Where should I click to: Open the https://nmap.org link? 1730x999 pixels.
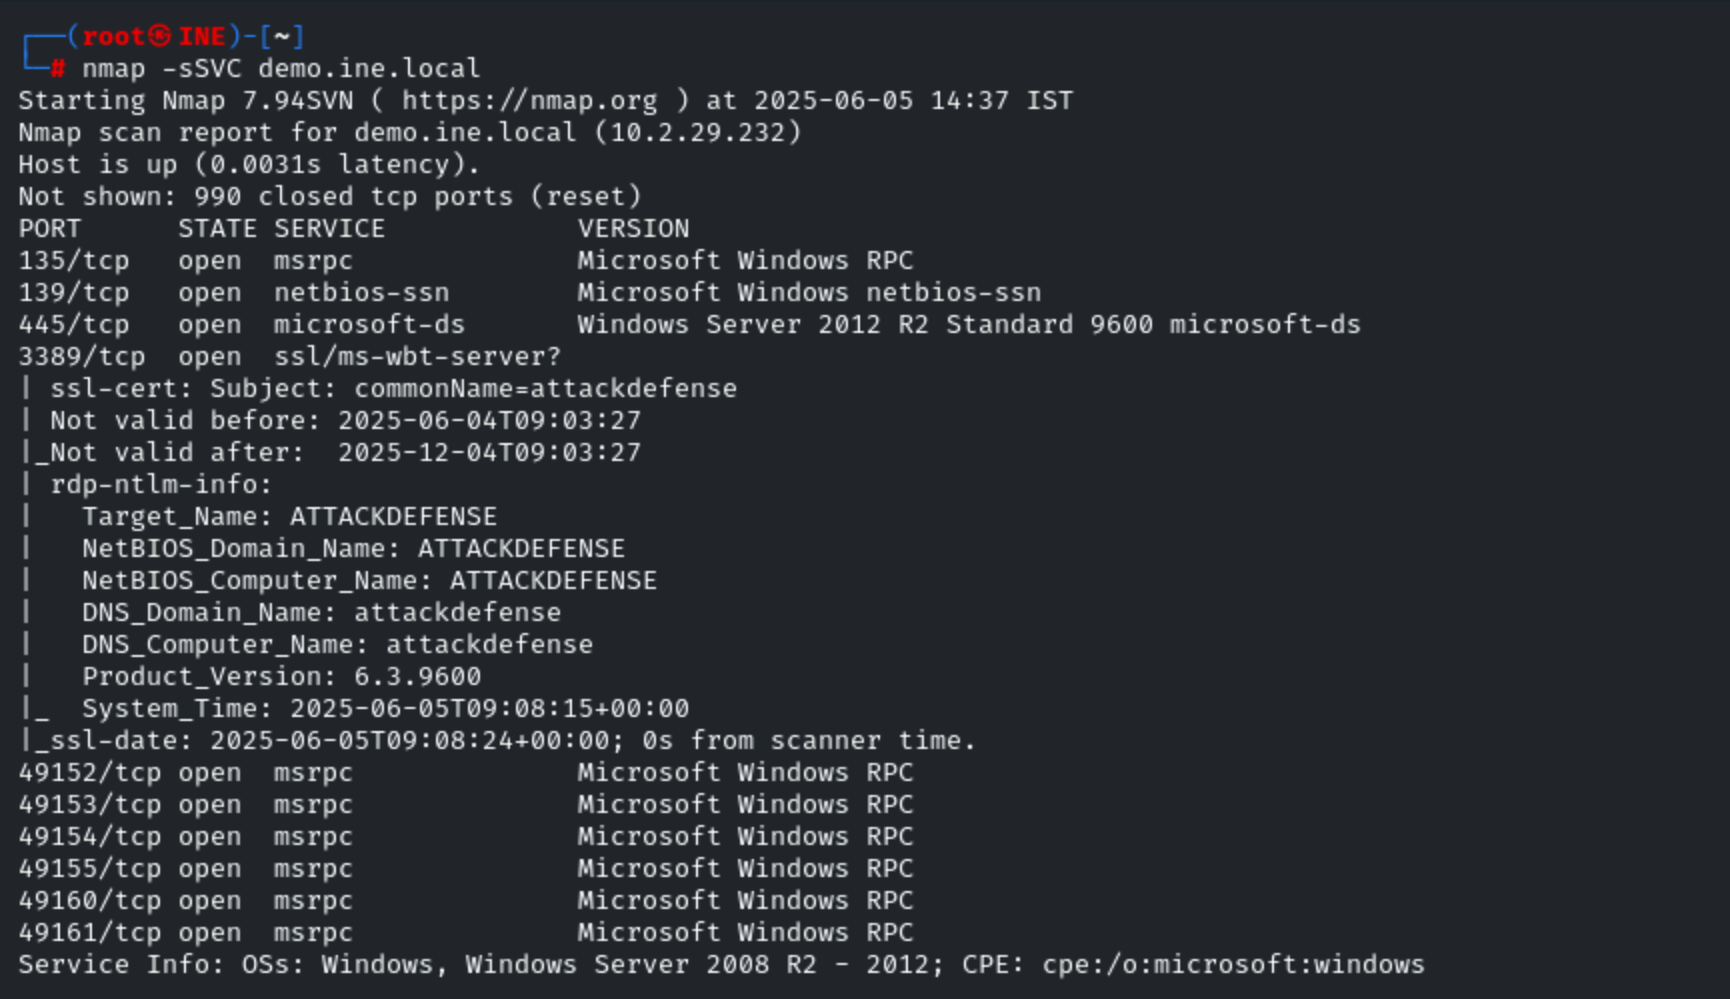[x=530, y=101]
